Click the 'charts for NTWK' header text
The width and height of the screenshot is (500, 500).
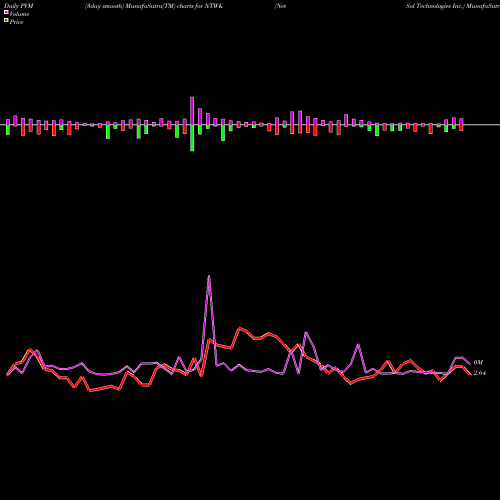click(200, 6)
